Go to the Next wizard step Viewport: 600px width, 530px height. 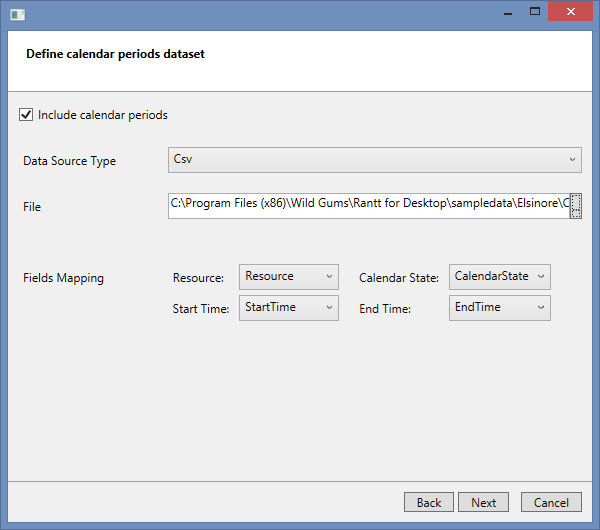coord(483,502)
